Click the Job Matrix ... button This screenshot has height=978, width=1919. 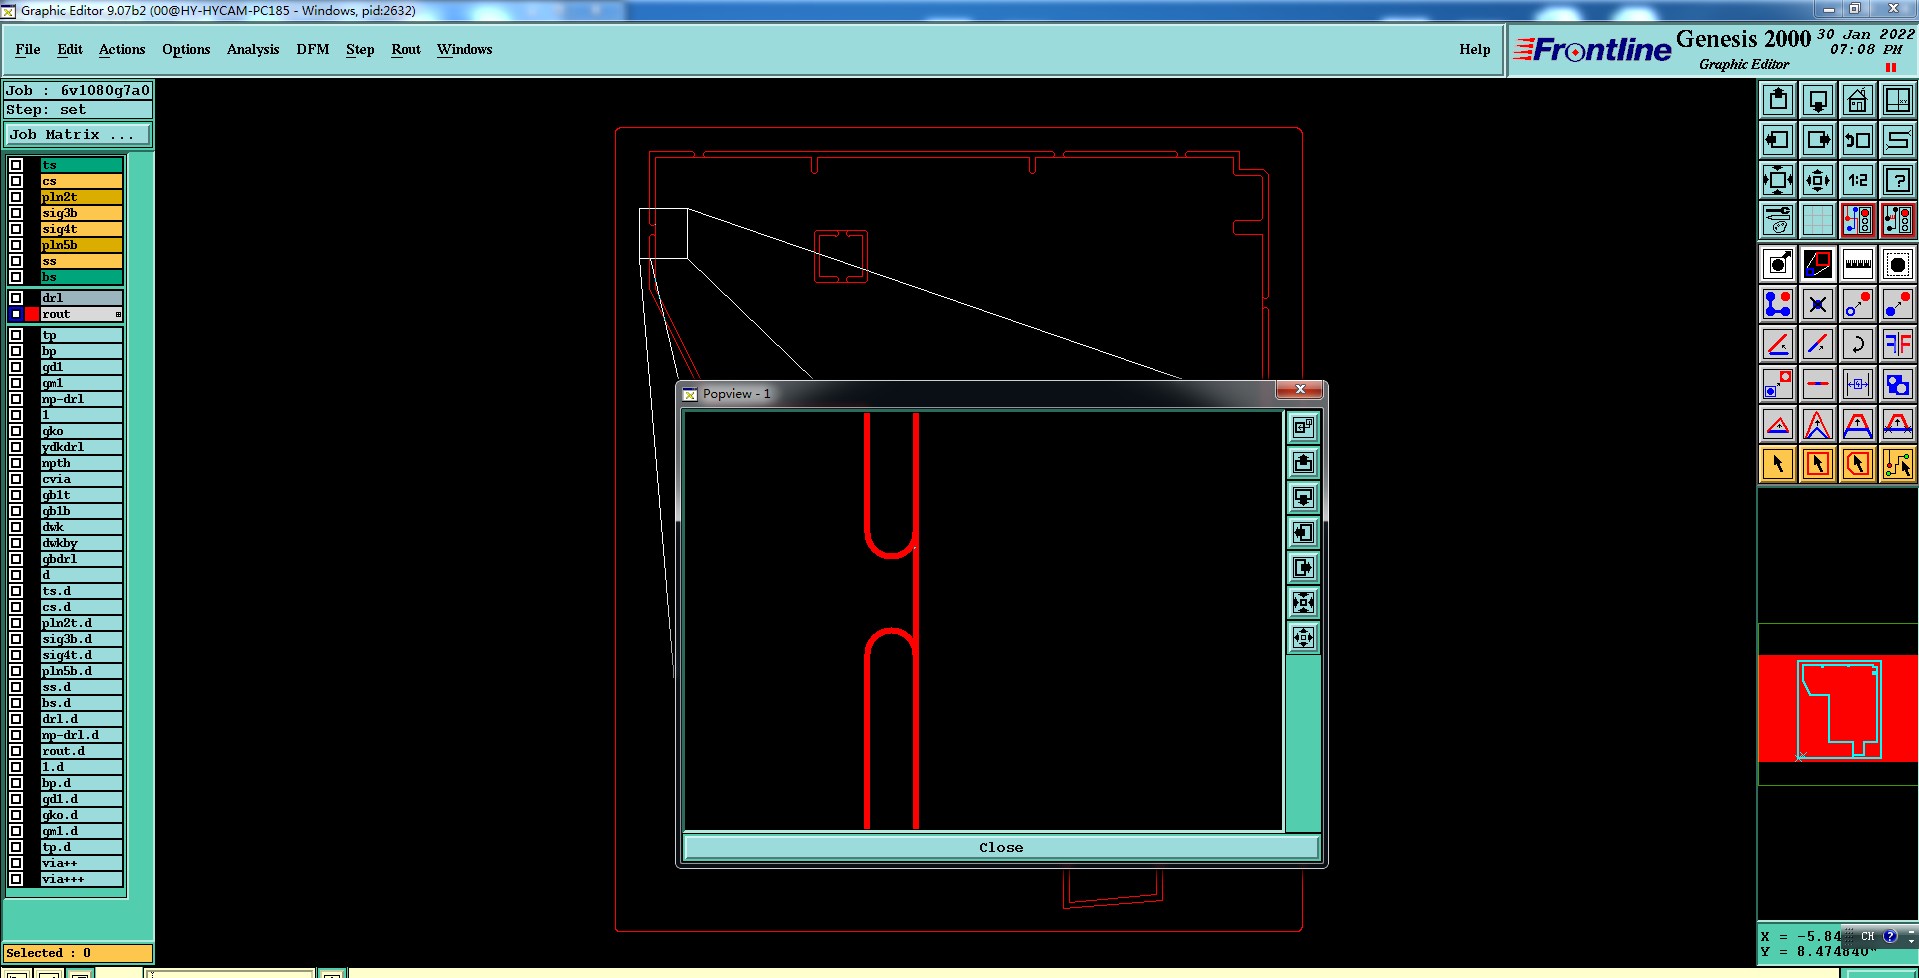click(x=78, y=134)
